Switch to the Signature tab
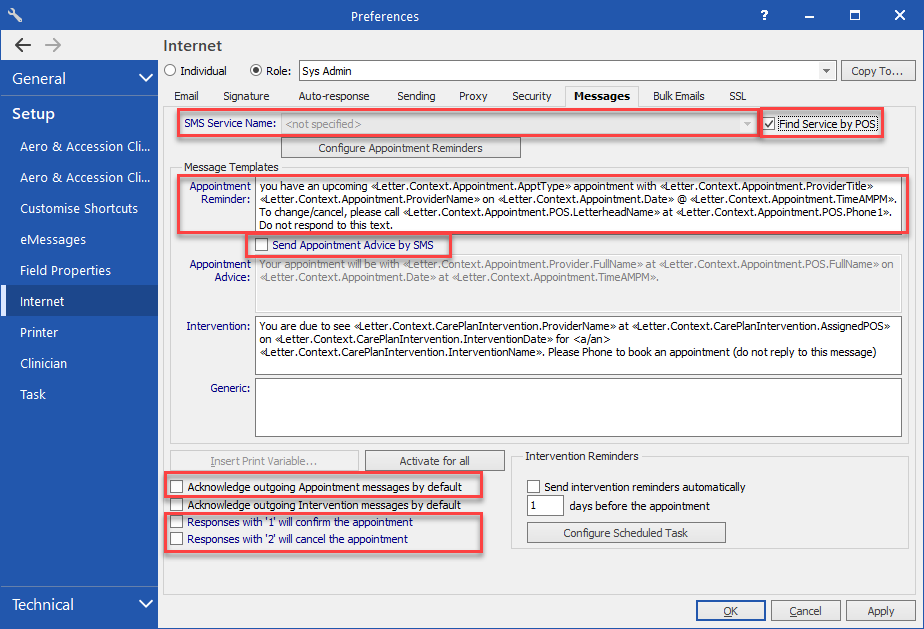The width and height of the screenshot is (924, 629). click(246, 96)
